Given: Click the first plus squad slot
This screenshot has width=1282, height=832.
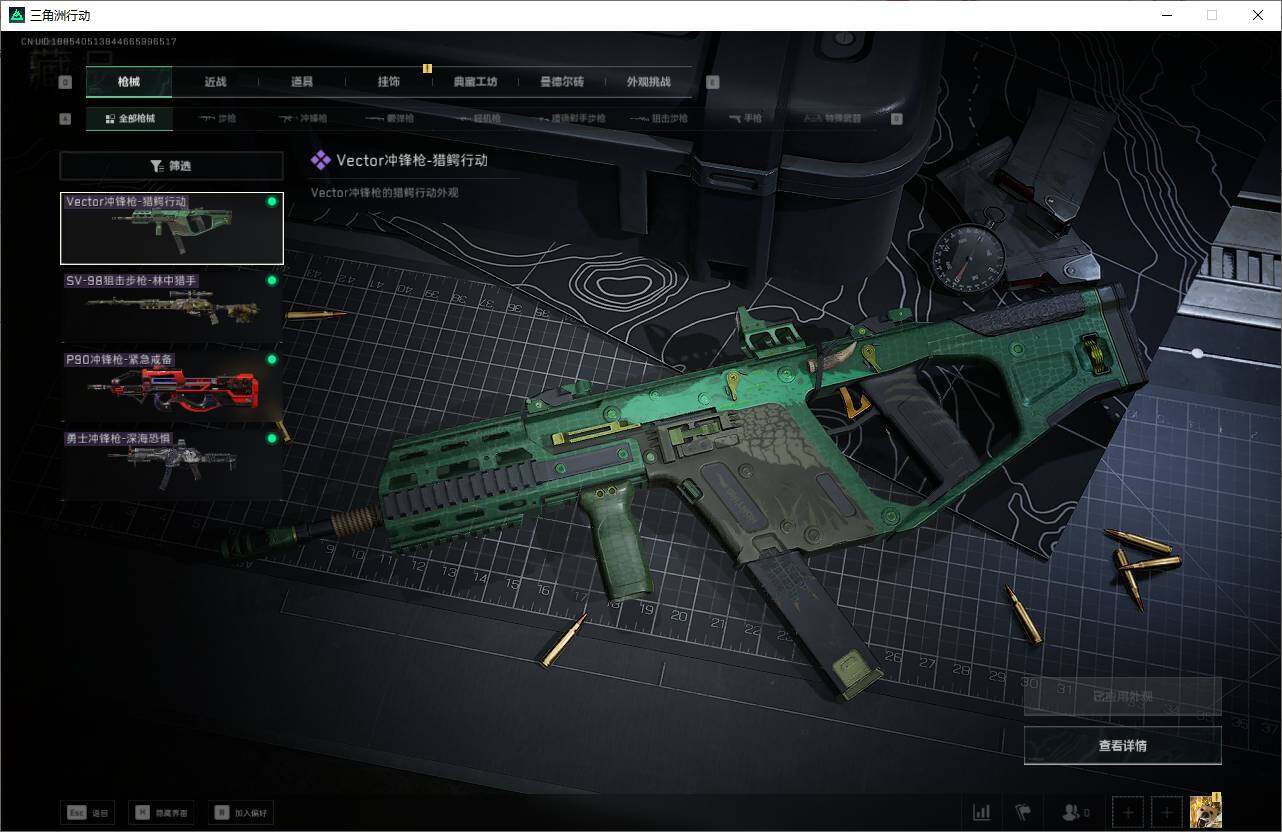Looking at the screenshot, I should 1128,812.
